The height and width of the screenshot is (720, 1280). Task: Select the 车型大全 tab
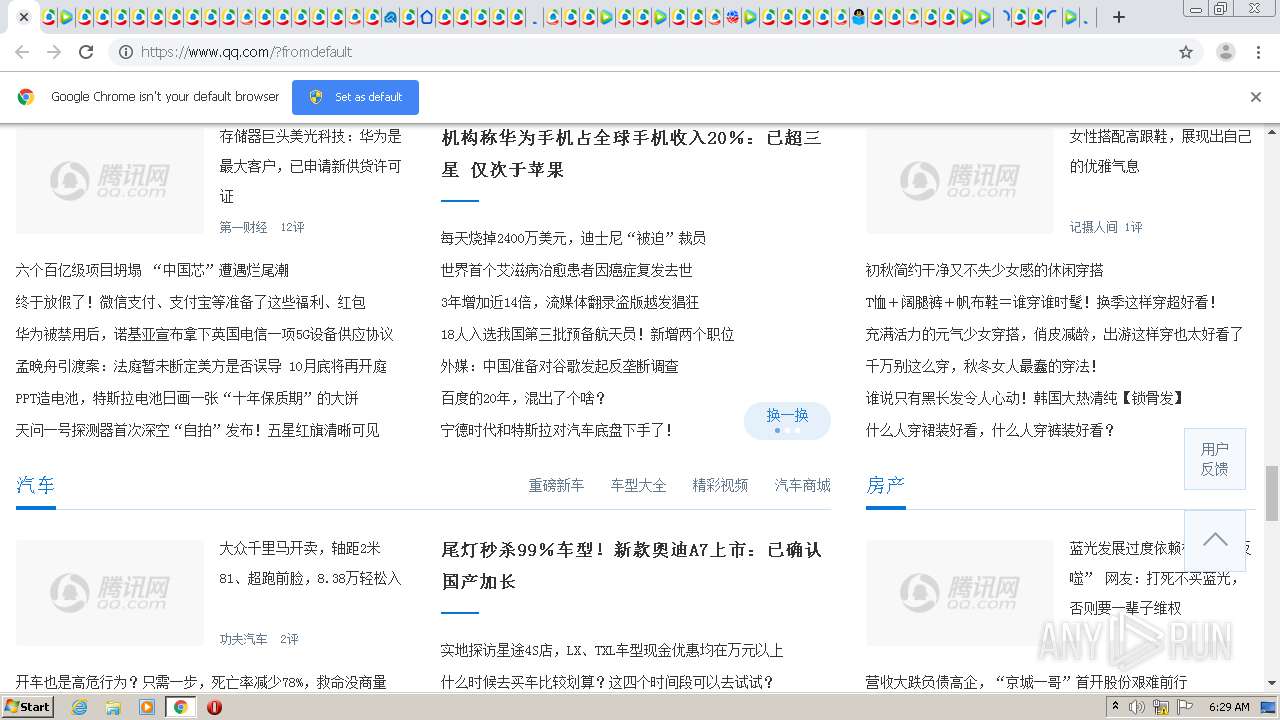click(638, 485)
